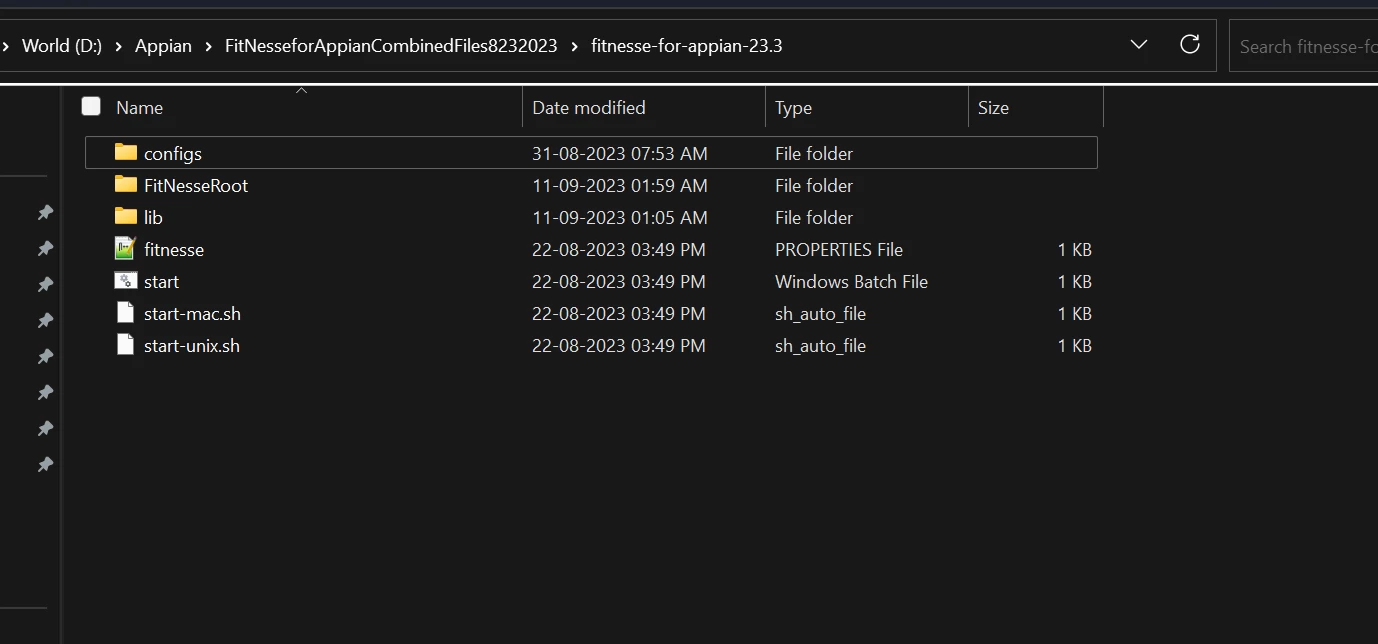
Task: Refresh the current folder view
Action: (x=1190, y=45)
